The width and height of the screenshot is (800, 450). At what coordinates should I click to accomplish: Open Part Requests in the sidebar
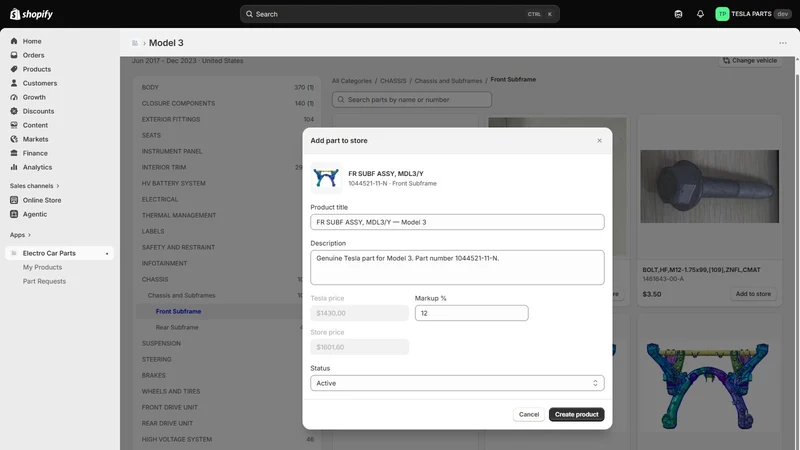click(x=44, y=281)
